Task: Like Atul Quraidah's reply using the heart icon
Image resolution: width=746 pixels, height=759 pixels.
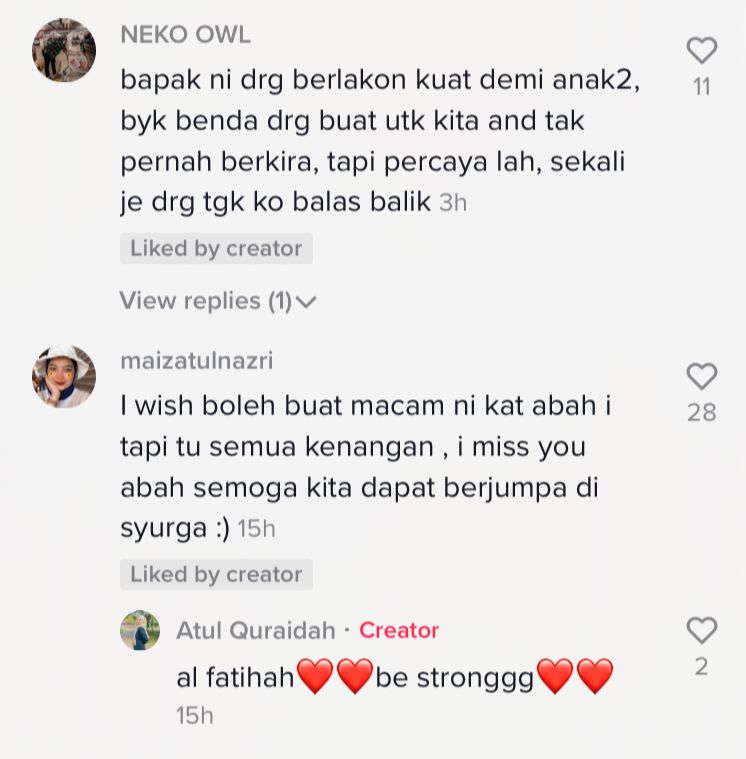Action: click(701, 630)
